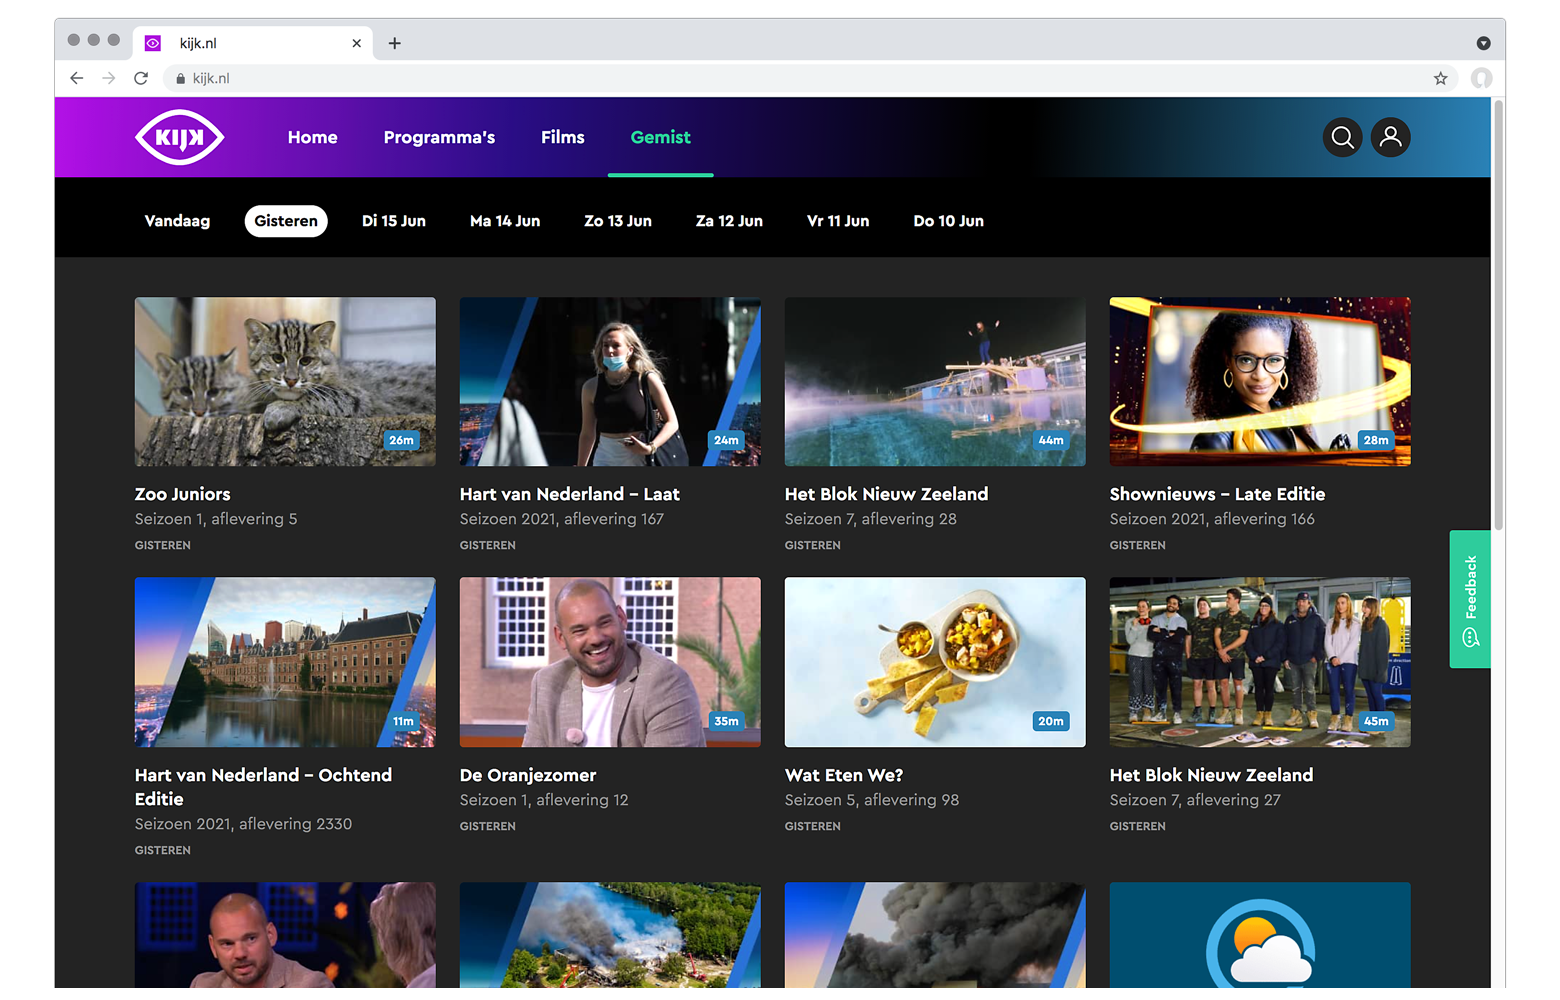Click Hart van Nederland – Laat title
The image size is (1560, 1000).
[x=569, y=494]
